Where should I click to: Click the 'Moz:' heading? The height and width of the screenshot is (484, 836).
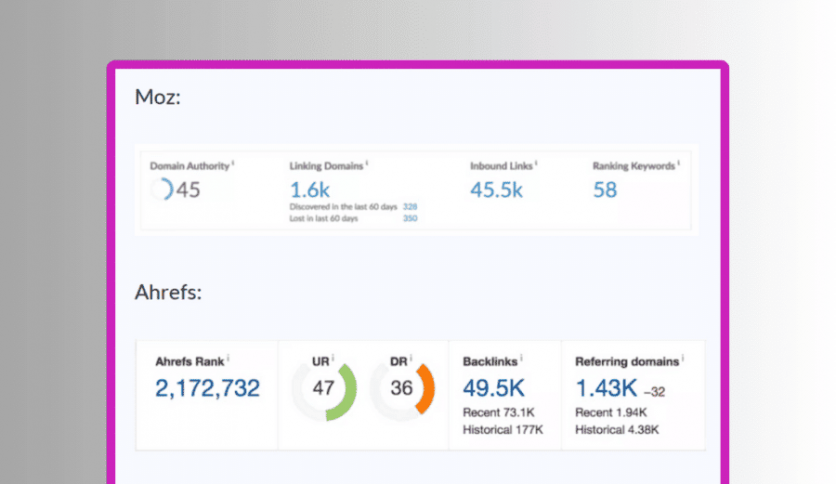coord(158,97)
